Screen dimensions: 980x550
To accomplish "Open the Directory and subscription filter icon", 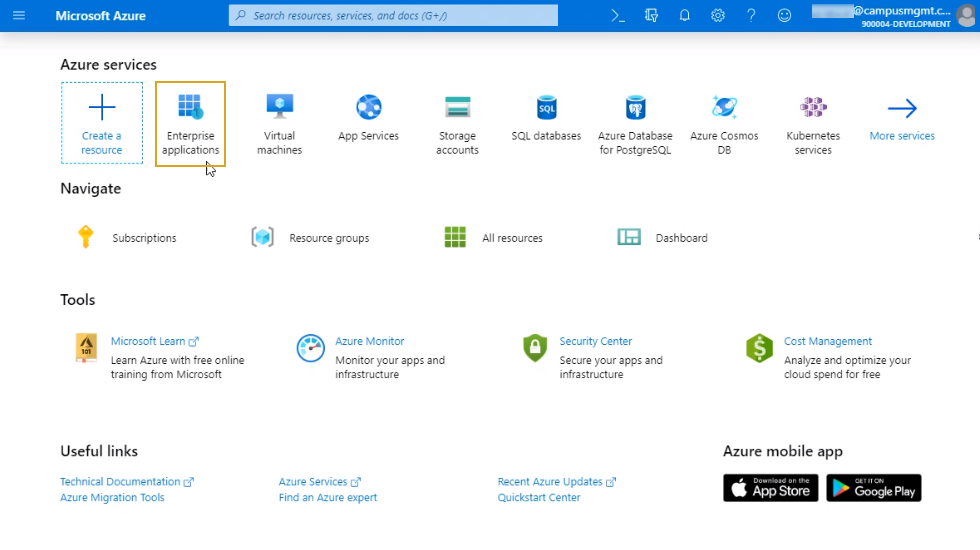I will click(652, 16).
